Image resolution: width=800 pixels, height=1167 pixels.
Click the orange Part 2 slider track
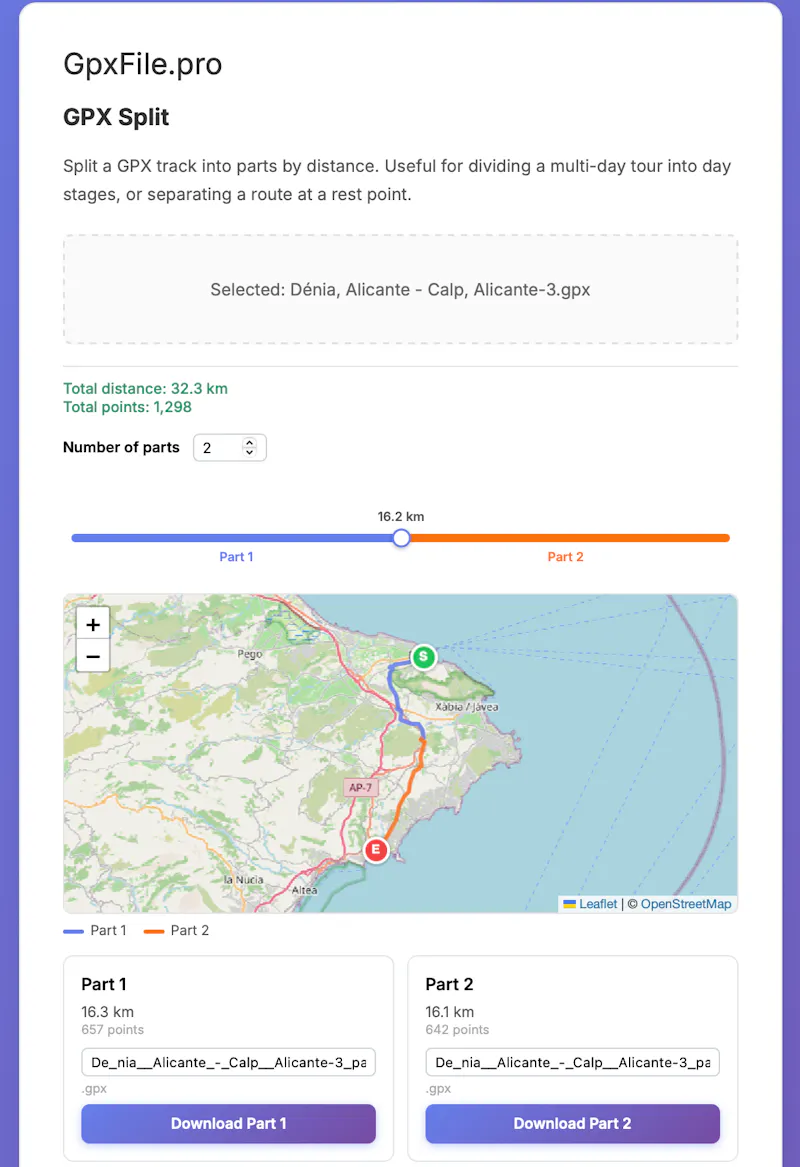(569, 537)
